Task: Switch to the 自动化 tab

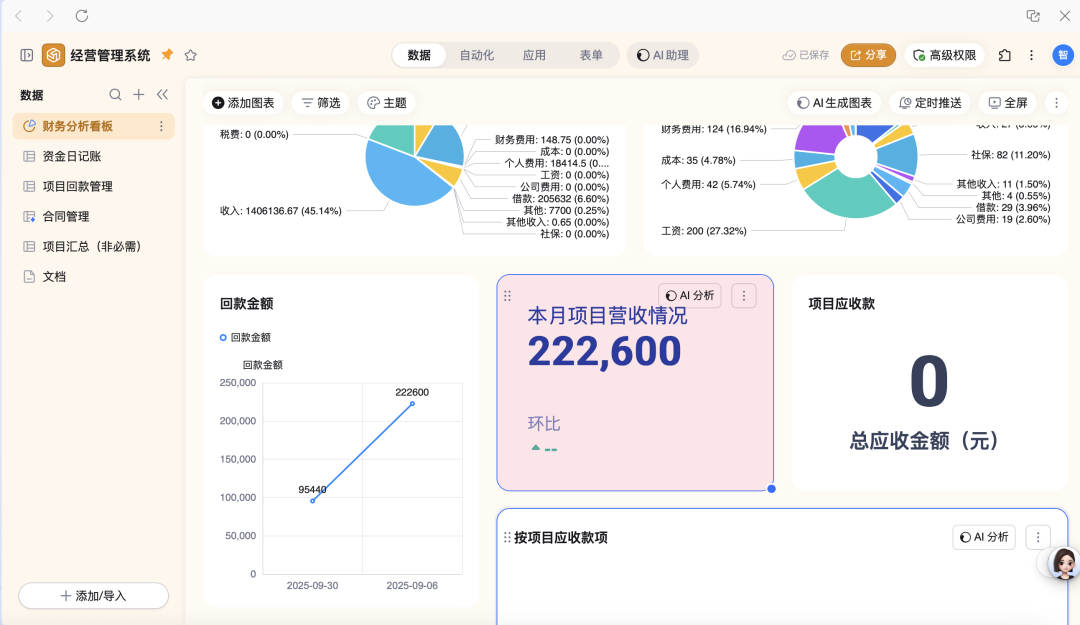Action: click(476, 55)
